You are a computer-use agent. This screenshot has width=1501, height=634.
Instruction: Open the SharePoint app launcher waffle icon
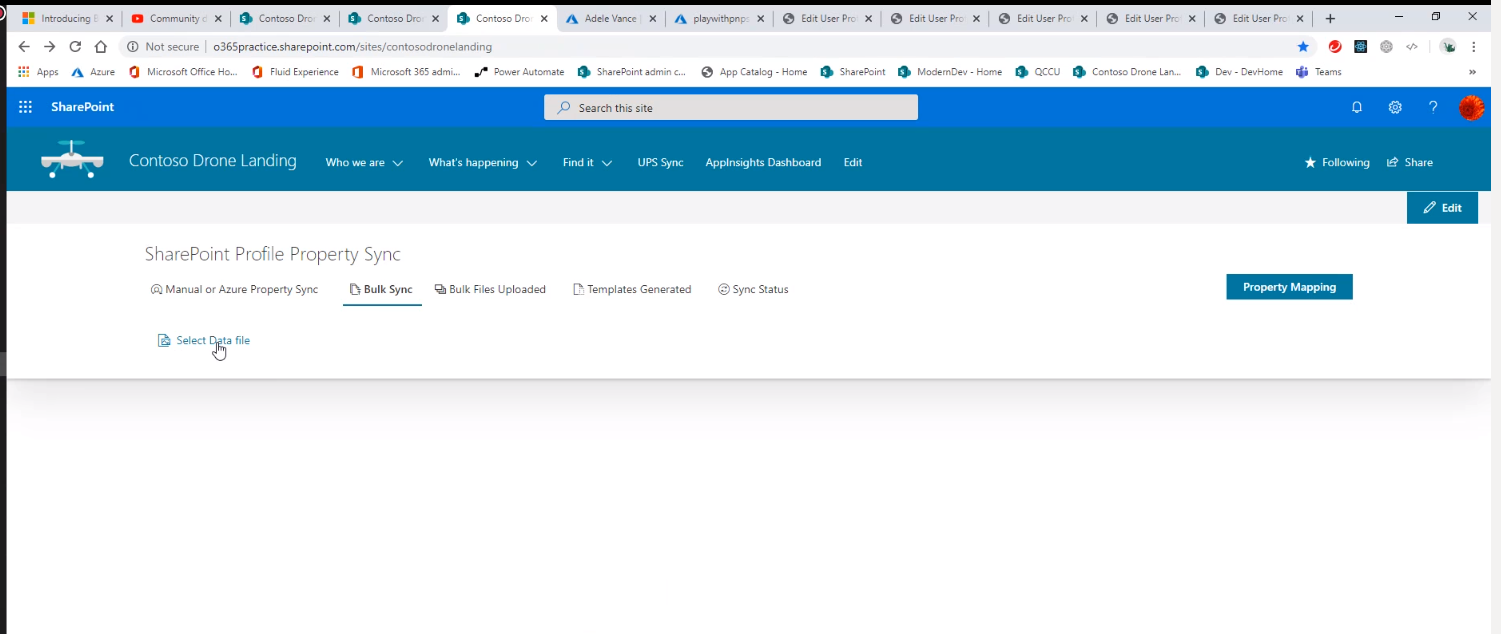[25, 107]
